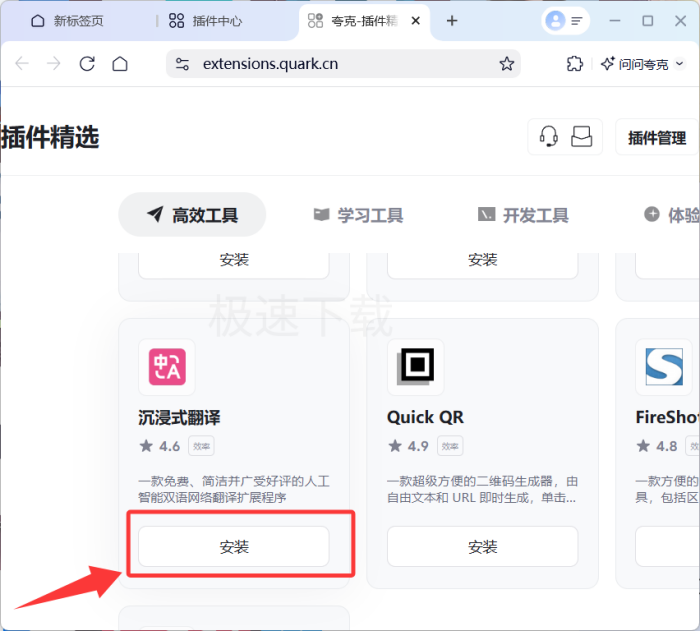Screen dimensions: 700x631
Task: Select the 学习工具 category tab
Action: coord(357,215)
